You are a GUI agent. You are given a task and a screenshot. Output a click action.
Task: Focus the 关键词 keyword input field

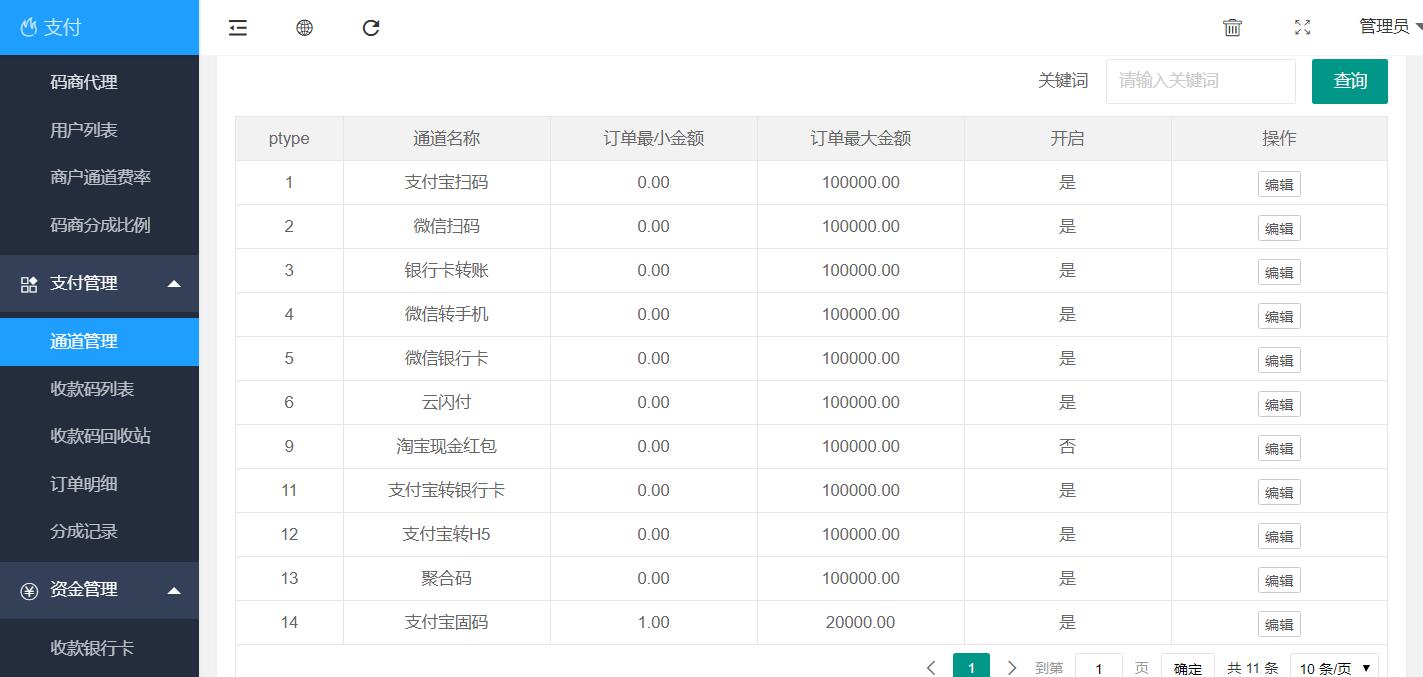1200,81
